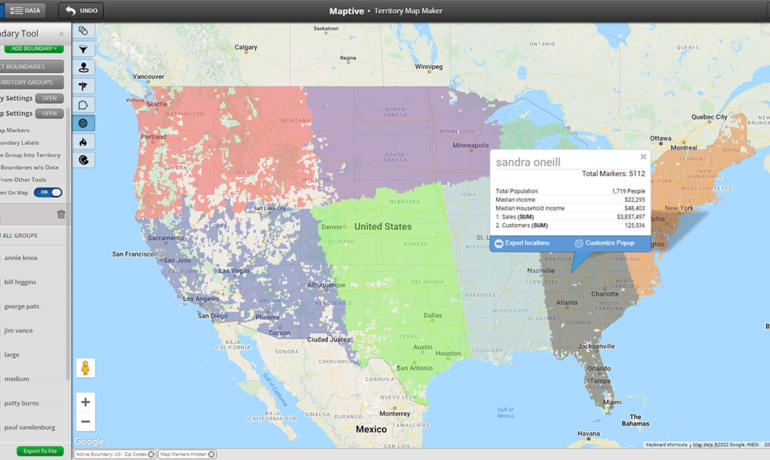Select the jim vance territory group
770x460 pixels.
(x=19, y=330)
